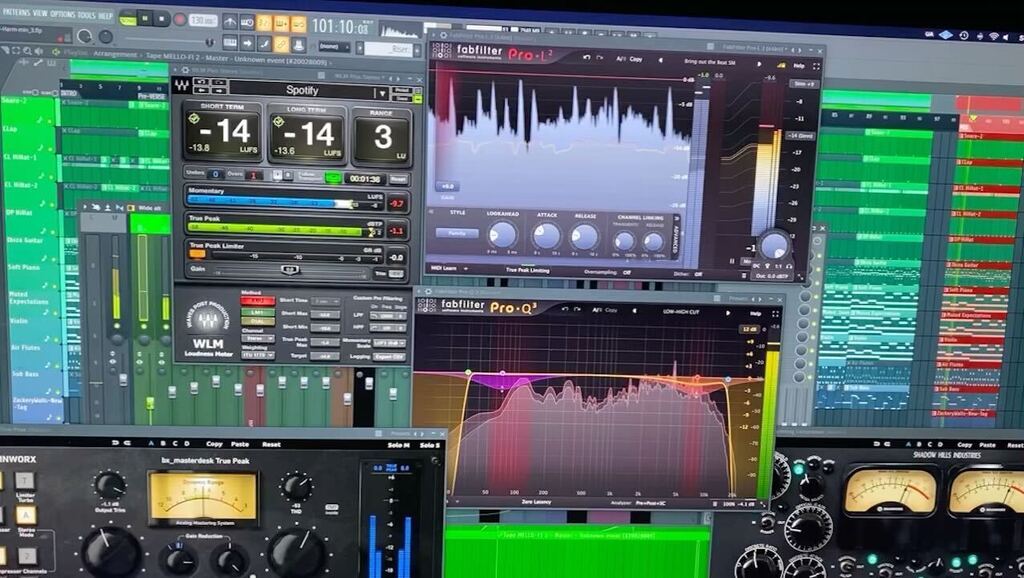Click Copy in Pro-L 2 header
Screen dimensions: 1024x578
click(636, 59)
